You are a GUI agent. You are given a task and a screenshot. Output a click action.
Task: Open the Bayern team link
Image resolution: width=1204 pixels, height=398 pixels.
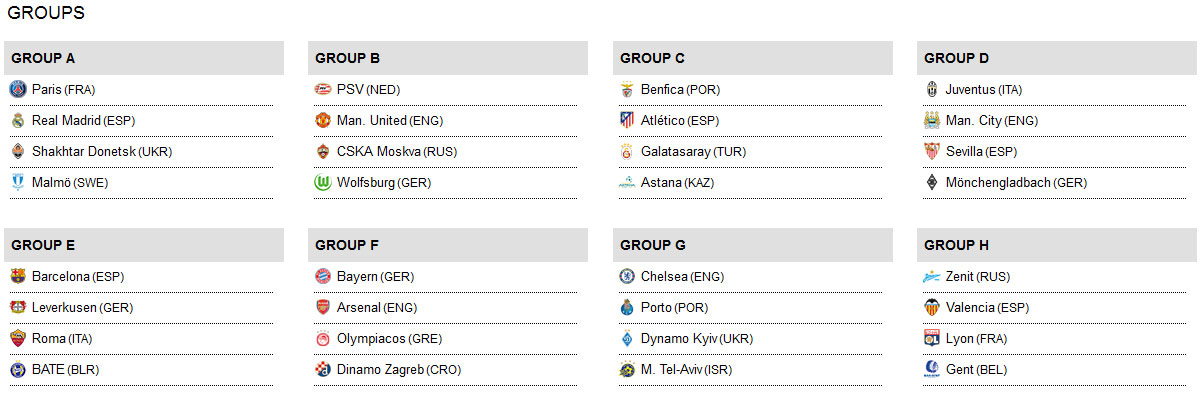[x=357, y=277]
